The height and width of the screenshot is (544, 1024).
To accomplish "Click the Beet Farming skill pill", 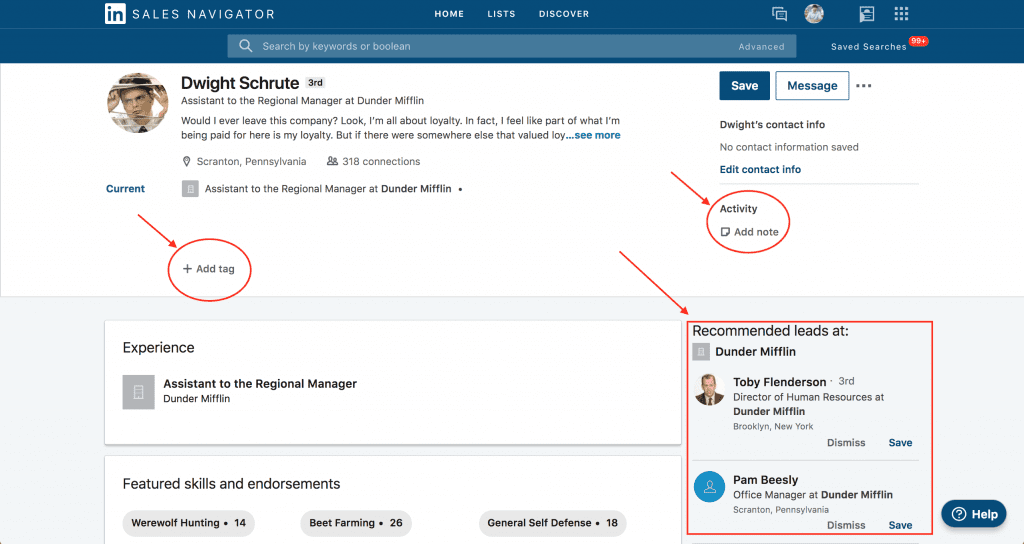I will pos(356,523).
